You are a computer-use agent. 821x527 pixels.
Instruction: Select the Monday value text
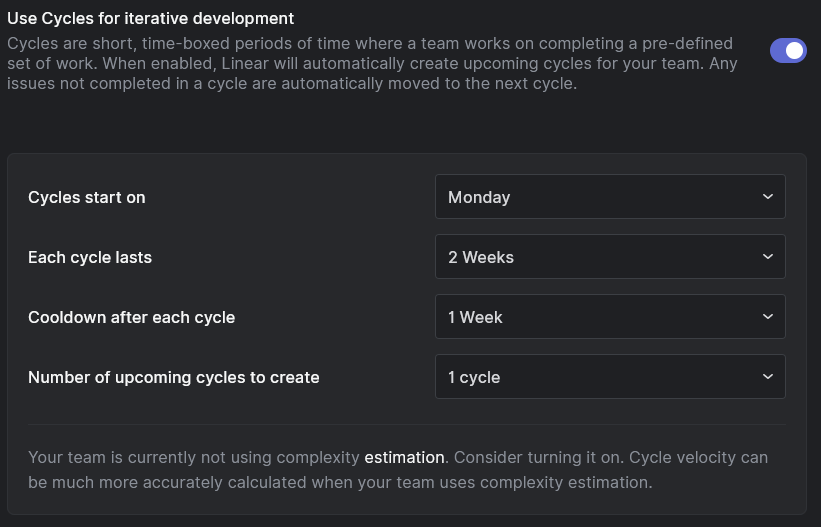[479, 197]
